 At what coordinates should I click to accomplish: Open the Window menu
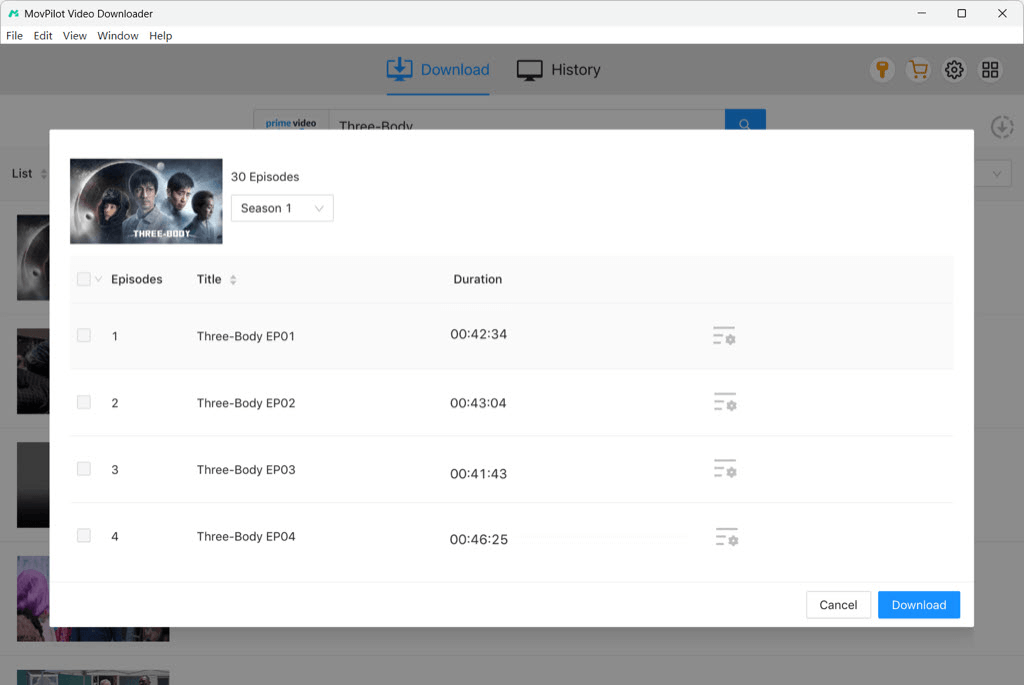pos(118,36)
